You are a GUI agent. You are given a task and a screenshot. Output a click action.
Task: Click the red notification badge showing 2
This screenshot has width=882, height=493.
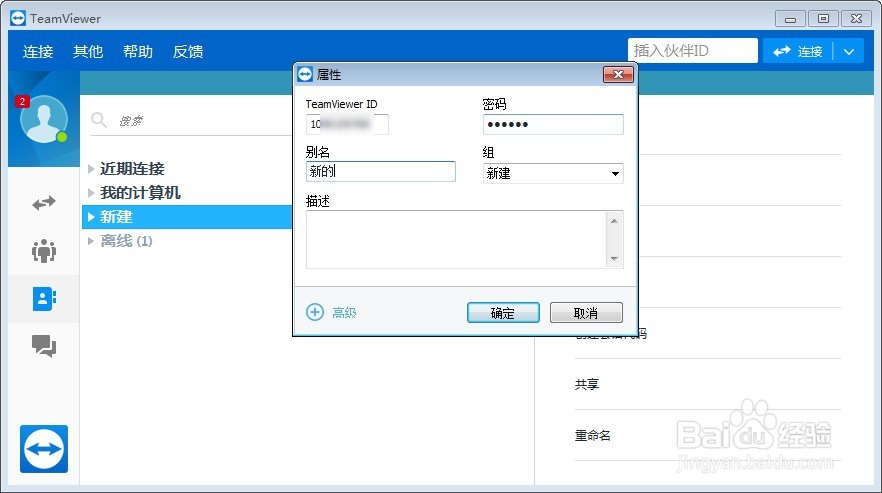(x=22, y=102)
